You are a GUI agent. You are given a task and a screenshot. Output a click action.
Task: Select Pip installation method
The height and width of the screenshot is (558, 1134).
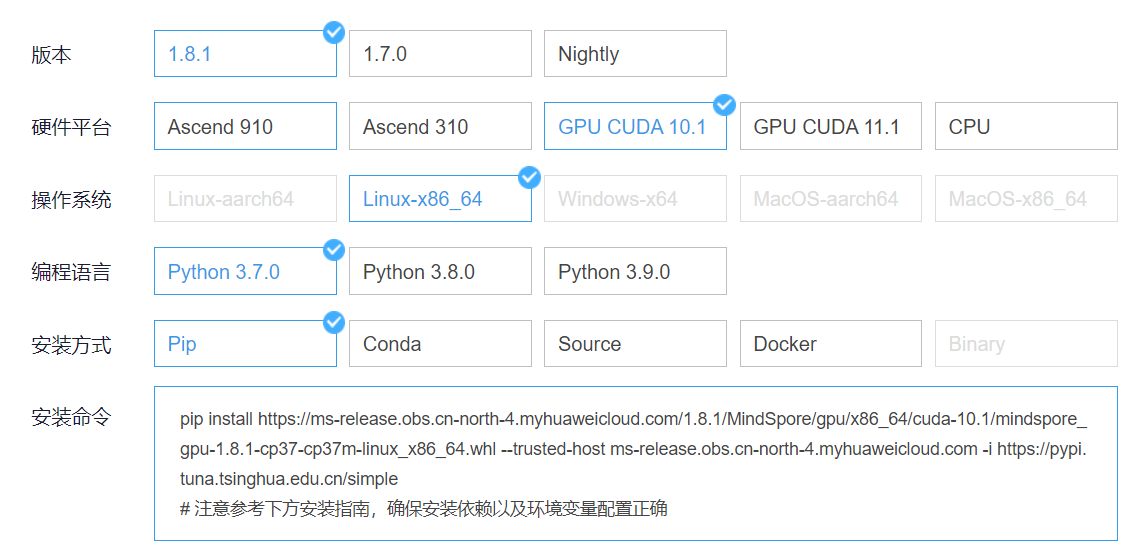(x=245, y=344)
